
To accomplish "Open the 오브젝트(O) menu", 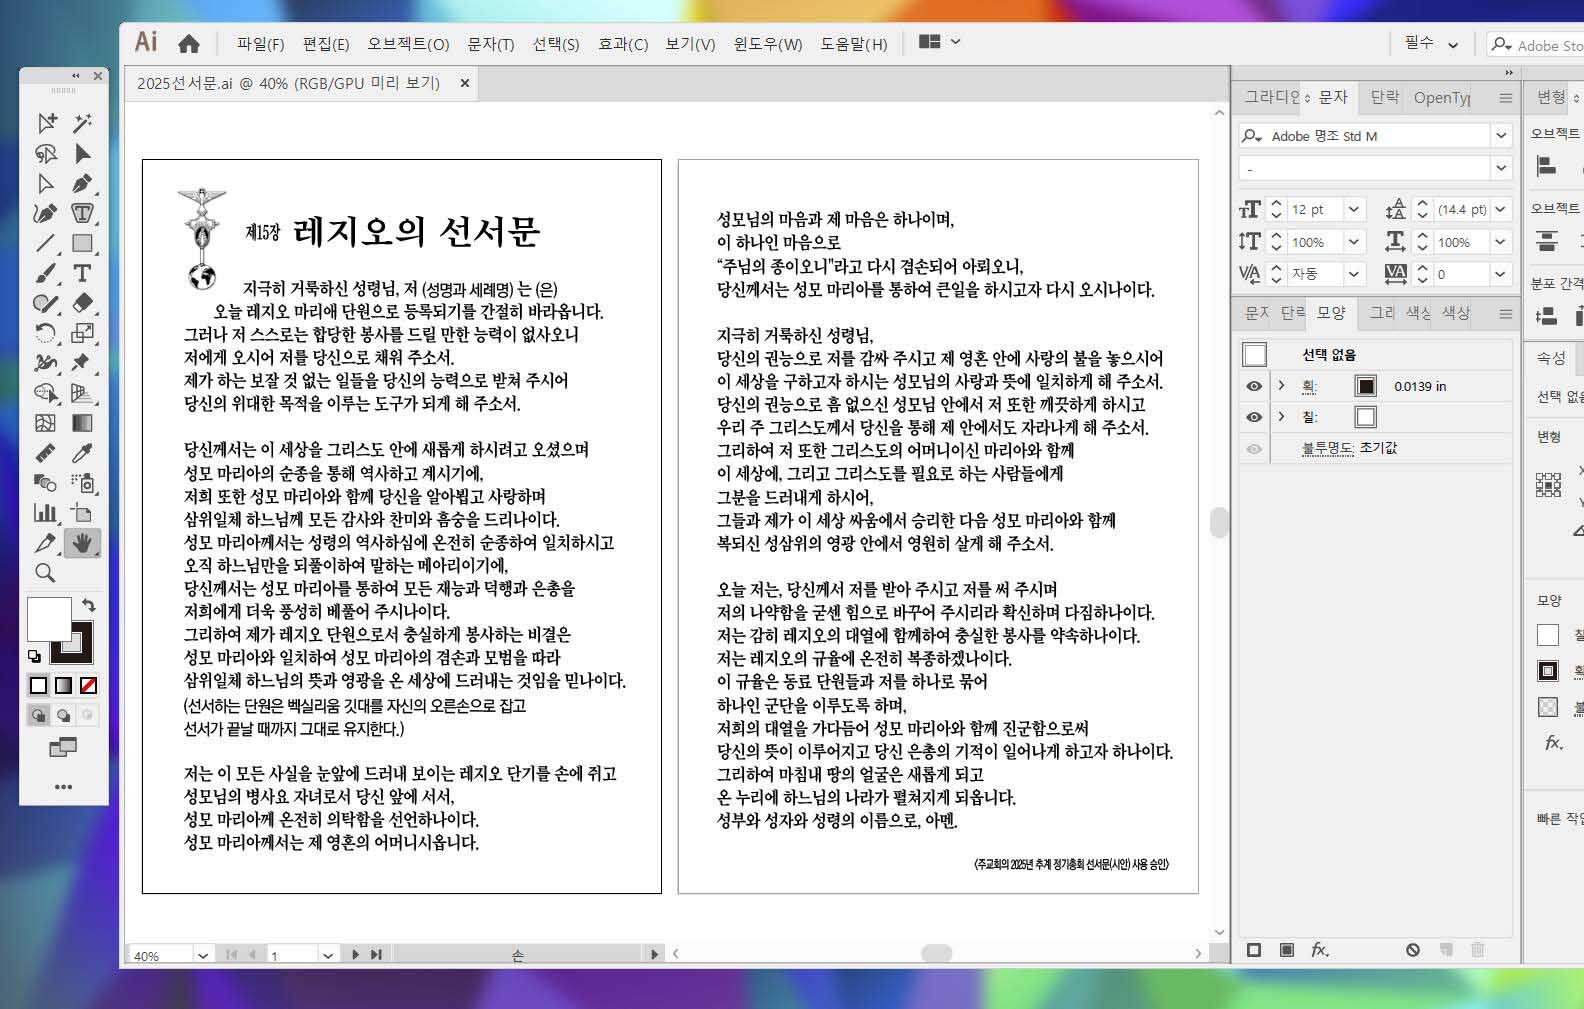I will [408, 44].
